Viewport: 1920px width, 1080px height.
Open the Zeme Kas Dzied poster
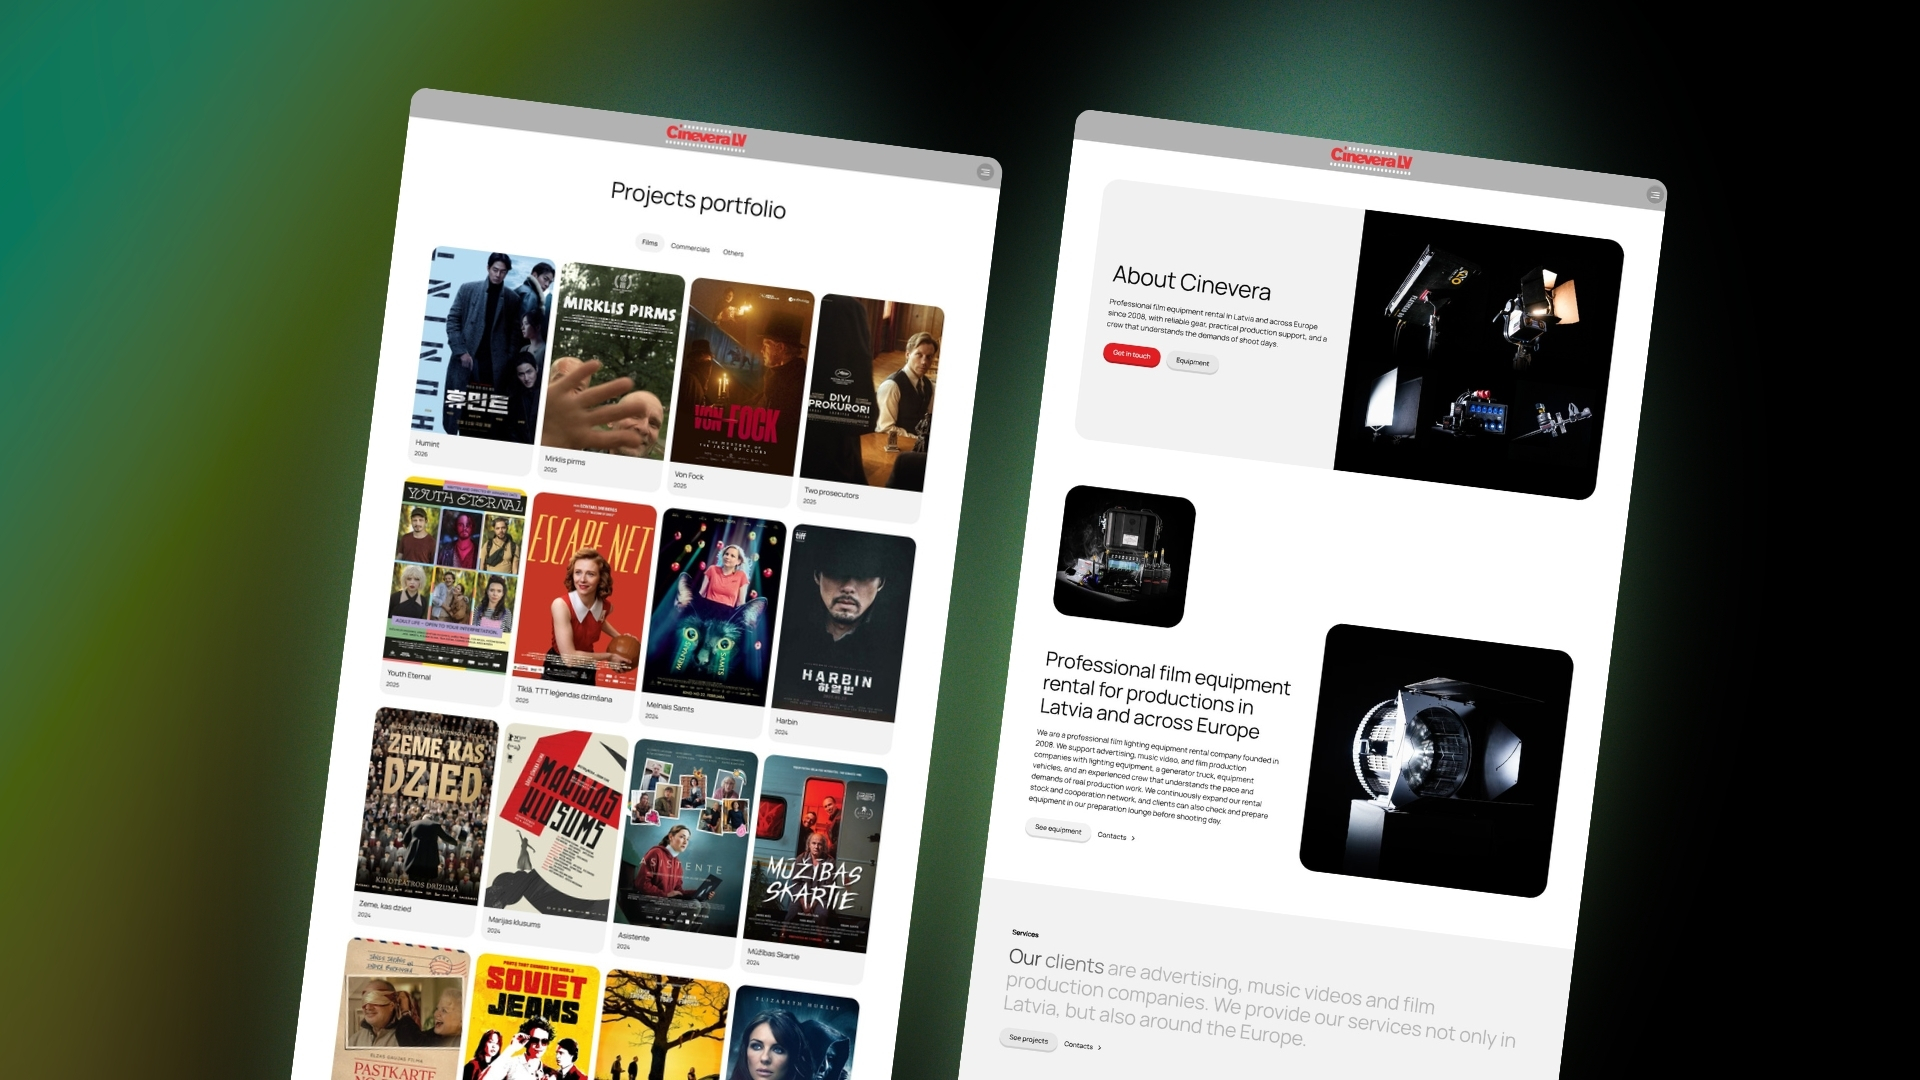point(427,804)
